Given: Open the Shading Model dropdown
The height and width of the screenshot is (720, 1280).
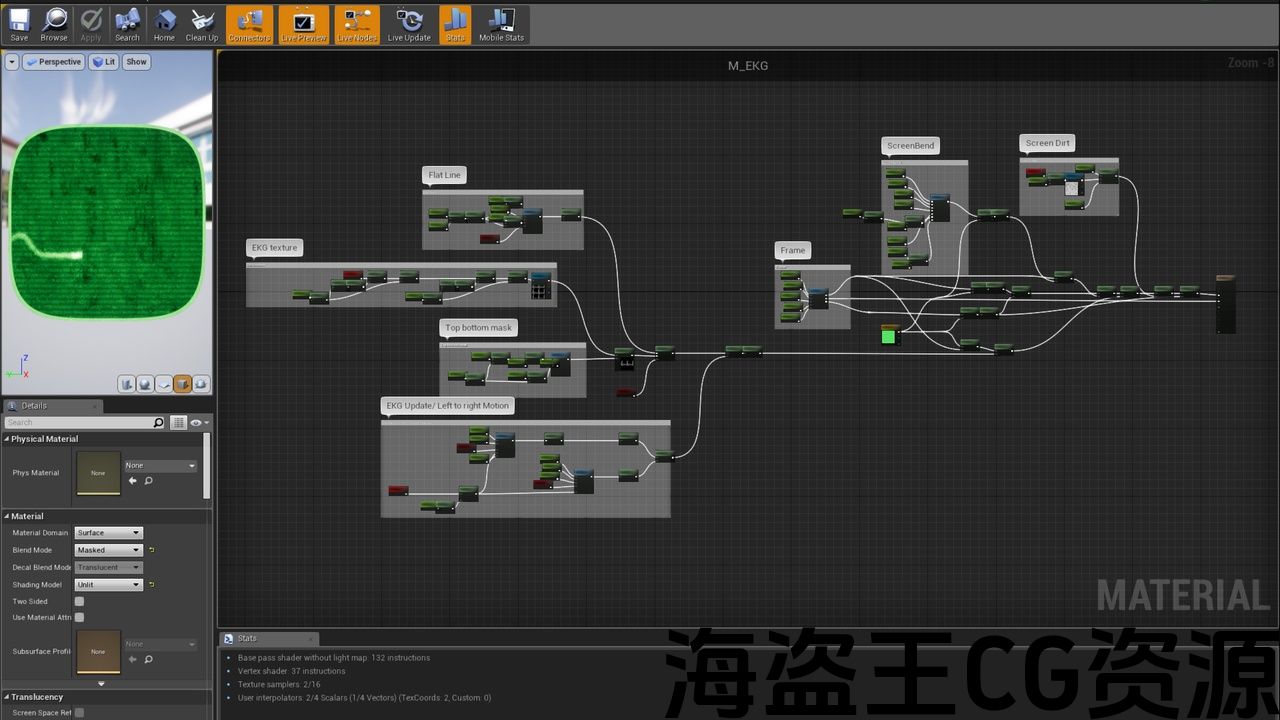Looking at the screenshot, I should (109, 585).
